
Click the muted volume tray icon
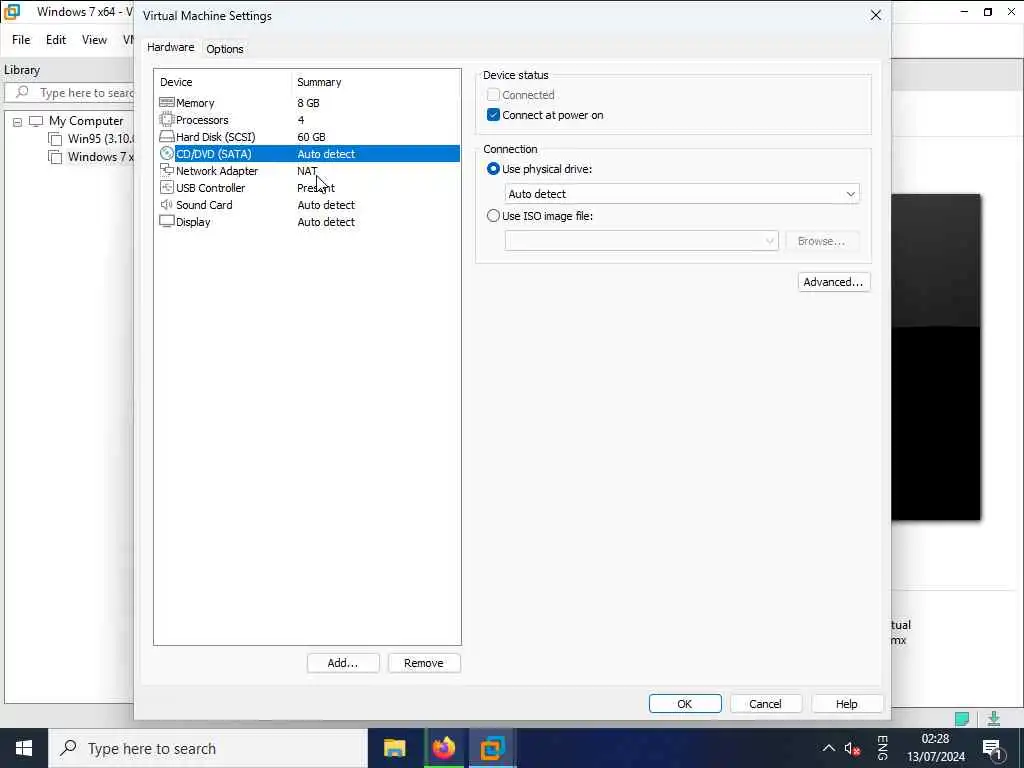tap(852, 749)
